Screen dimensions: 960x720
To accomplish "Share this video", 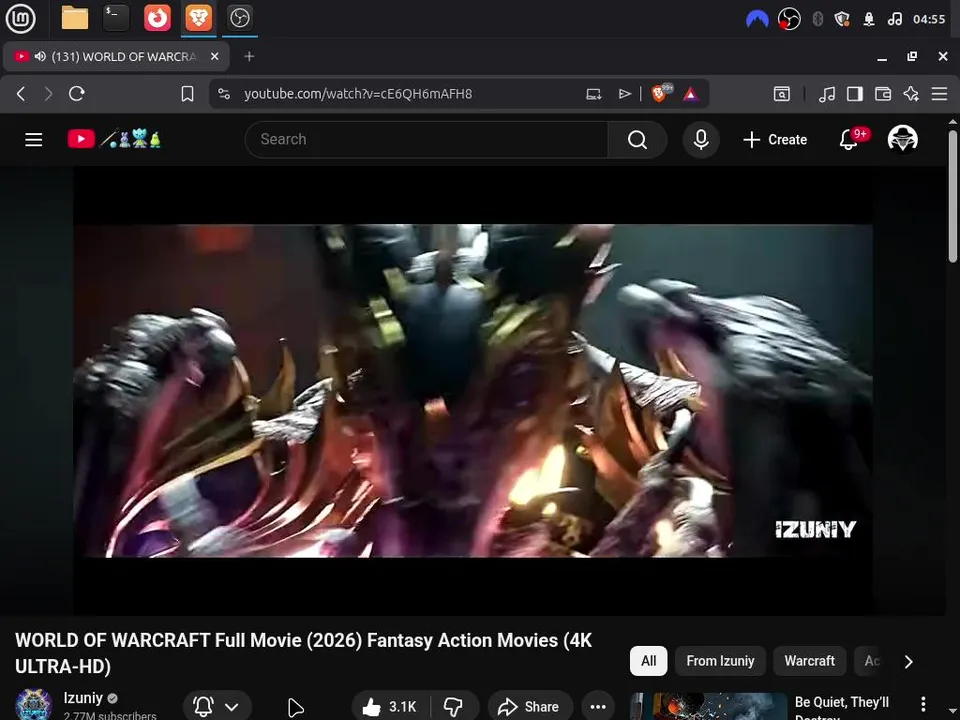I will click(x=530, y=707).
